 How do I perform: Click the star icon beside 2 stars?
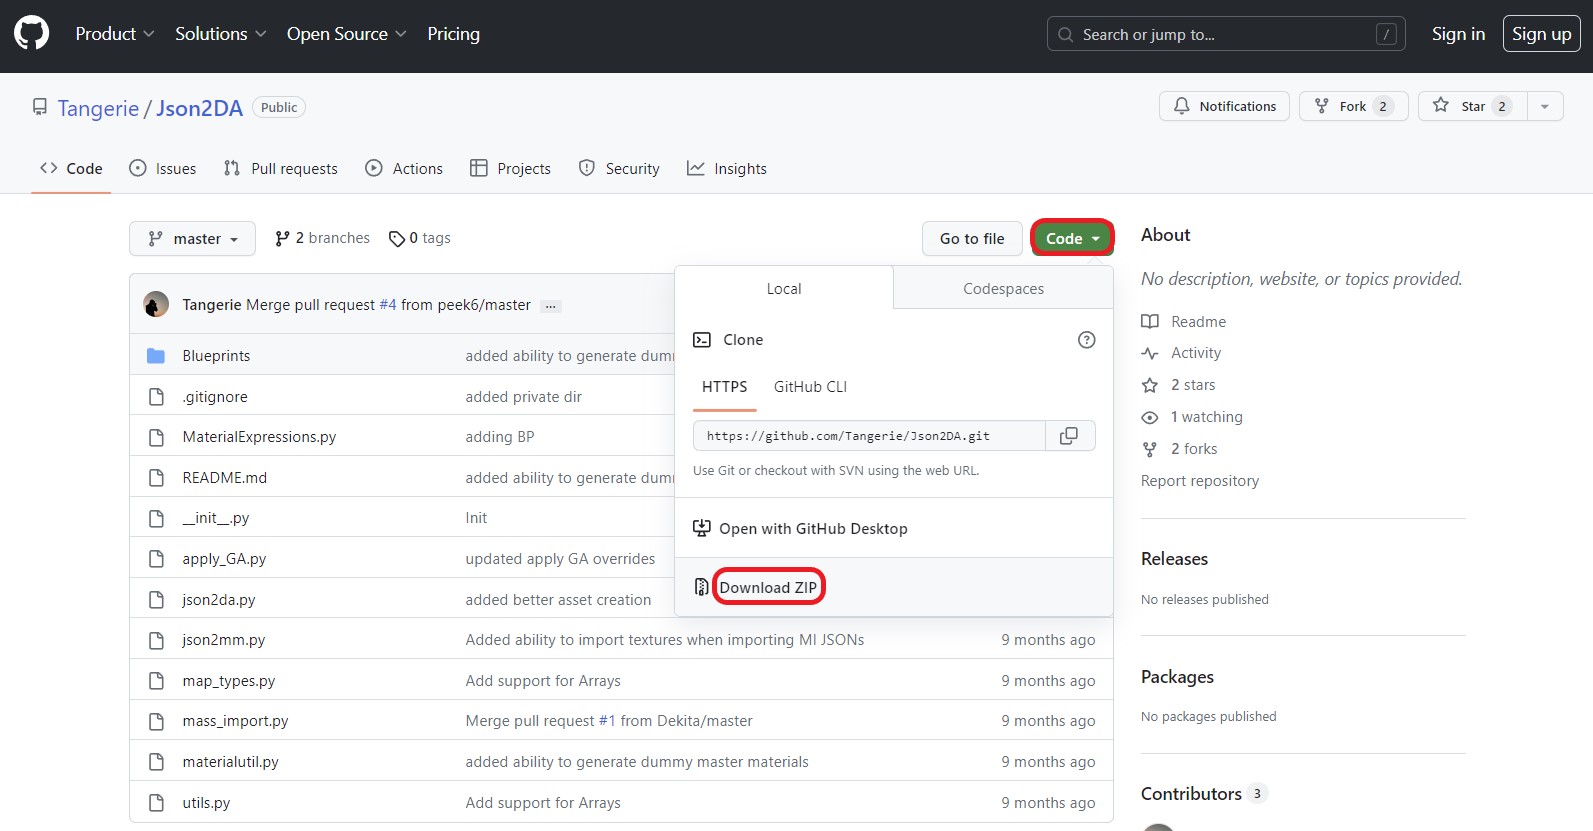point(1150,385)
